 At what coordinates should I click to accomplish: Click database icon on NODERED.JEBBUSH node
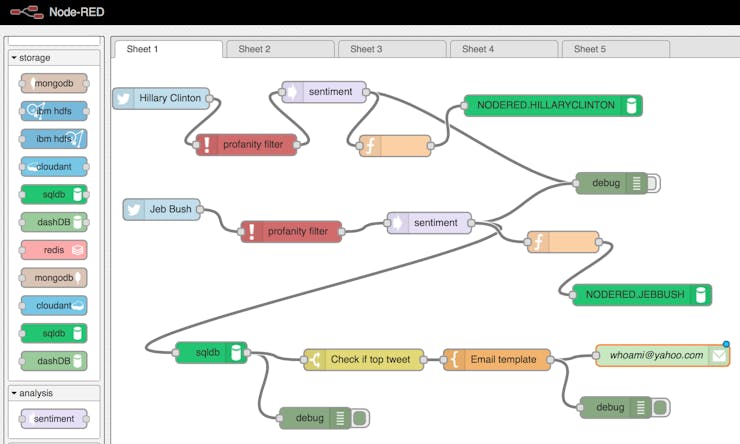pos(701,295)
